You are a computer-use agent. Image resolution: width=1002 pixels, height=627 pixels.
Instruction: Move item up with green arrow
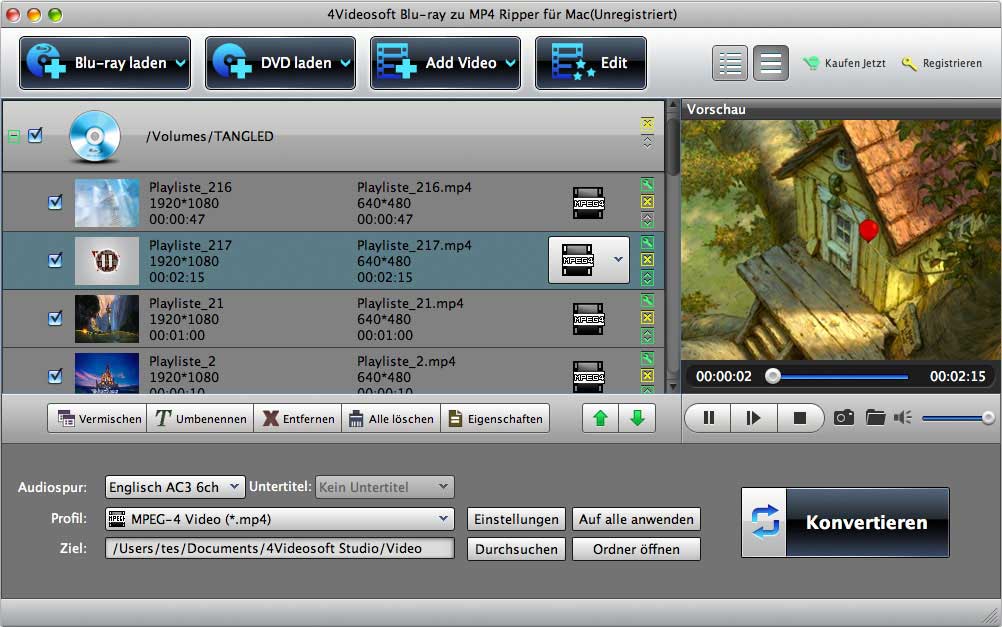(x=600, y=419)
